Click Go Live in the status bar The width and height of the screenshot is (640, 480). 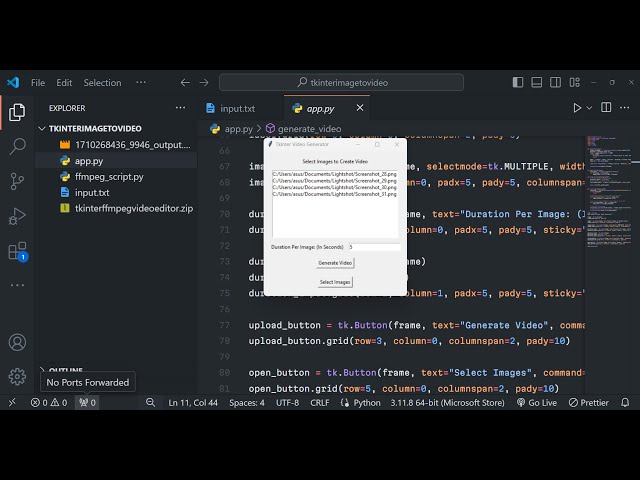536,402
